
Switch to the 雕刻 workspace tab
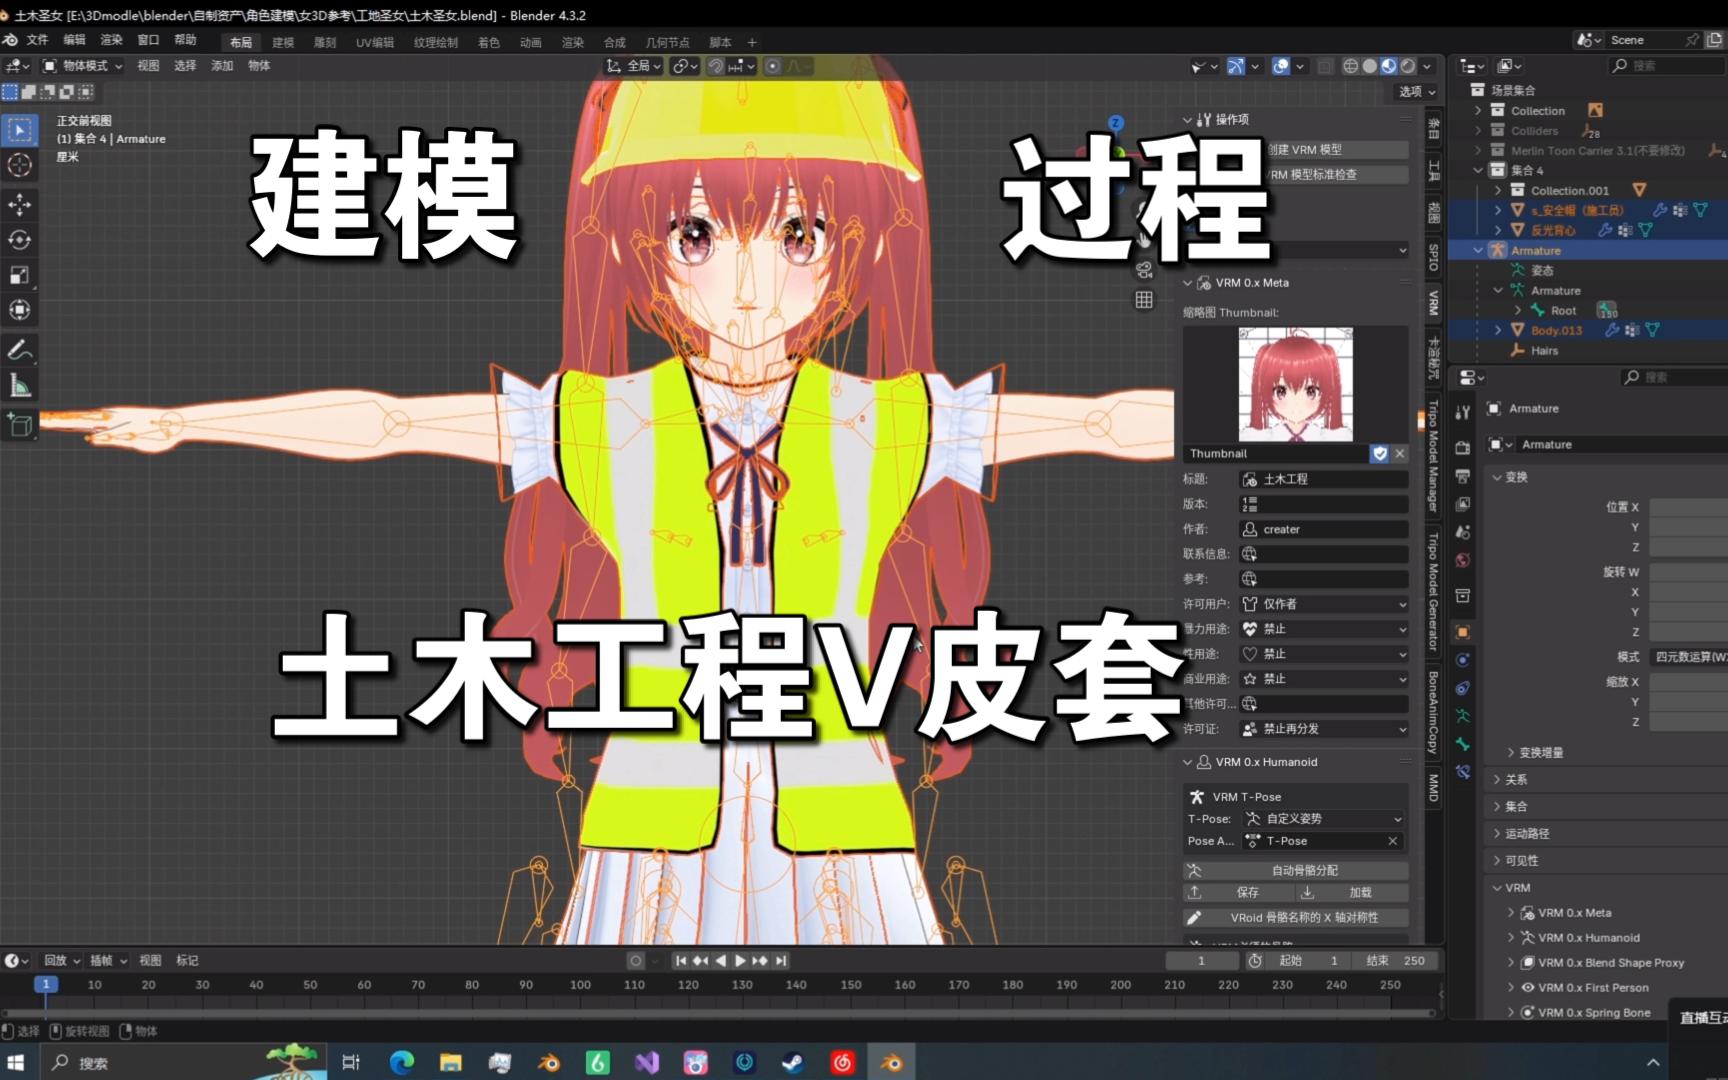click(323, 42)
